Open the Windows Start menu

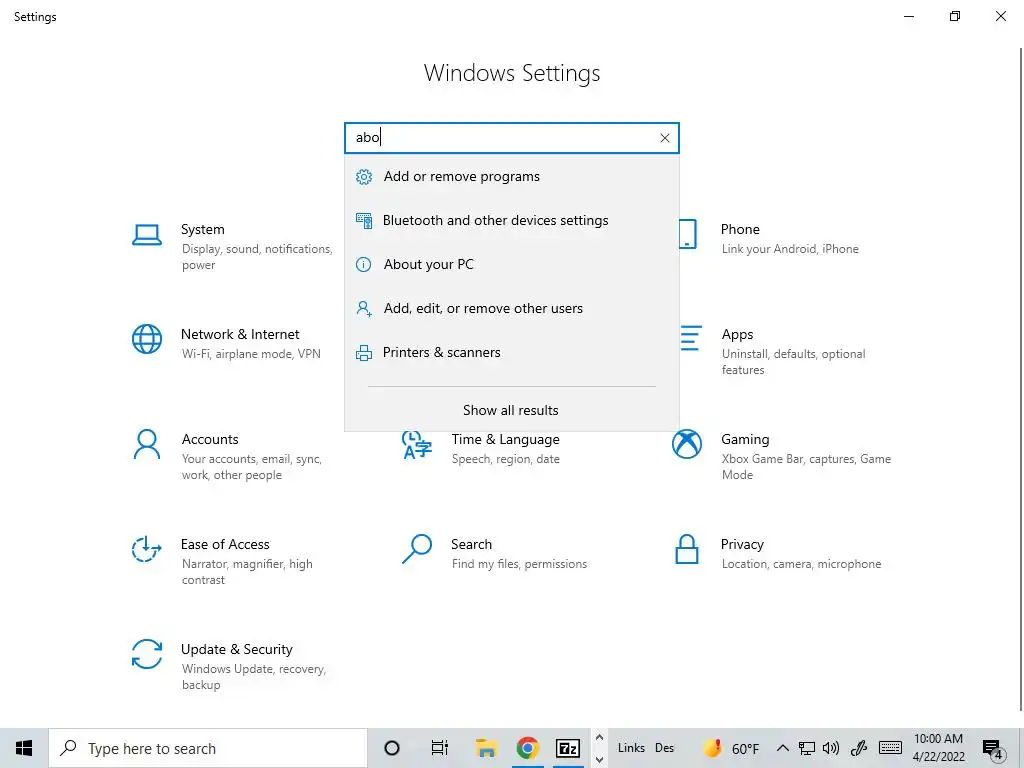pos(24,748)
